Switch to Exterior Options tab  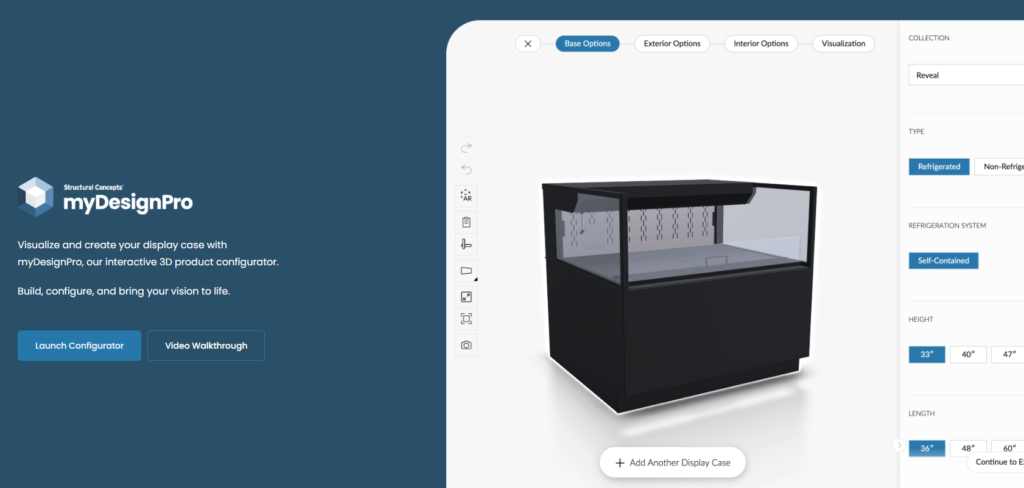coord(672,44)
